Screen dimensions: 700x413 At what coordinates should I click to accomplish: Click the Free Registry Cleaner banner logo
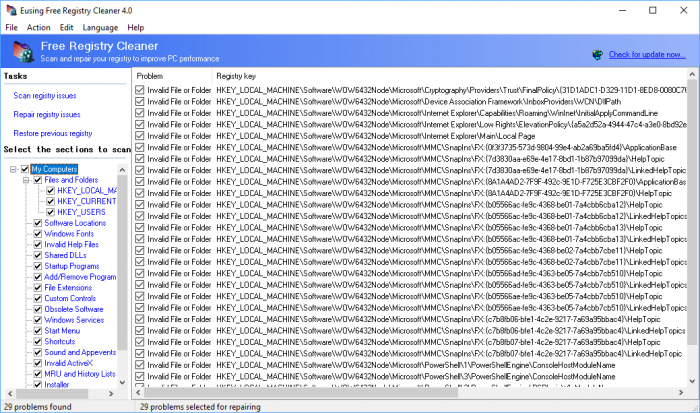[22, 51]
